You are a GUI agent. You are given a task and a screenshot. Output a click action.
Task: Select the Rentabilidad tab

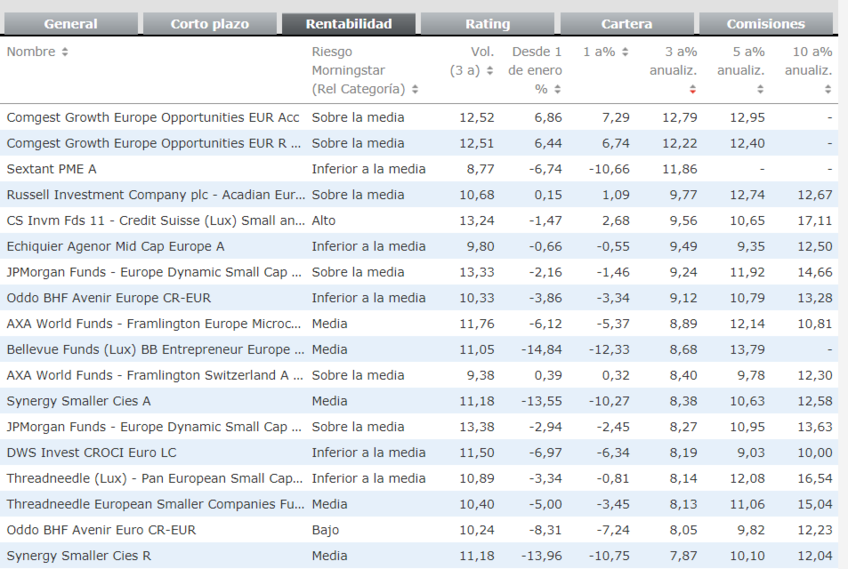[349, 24]
